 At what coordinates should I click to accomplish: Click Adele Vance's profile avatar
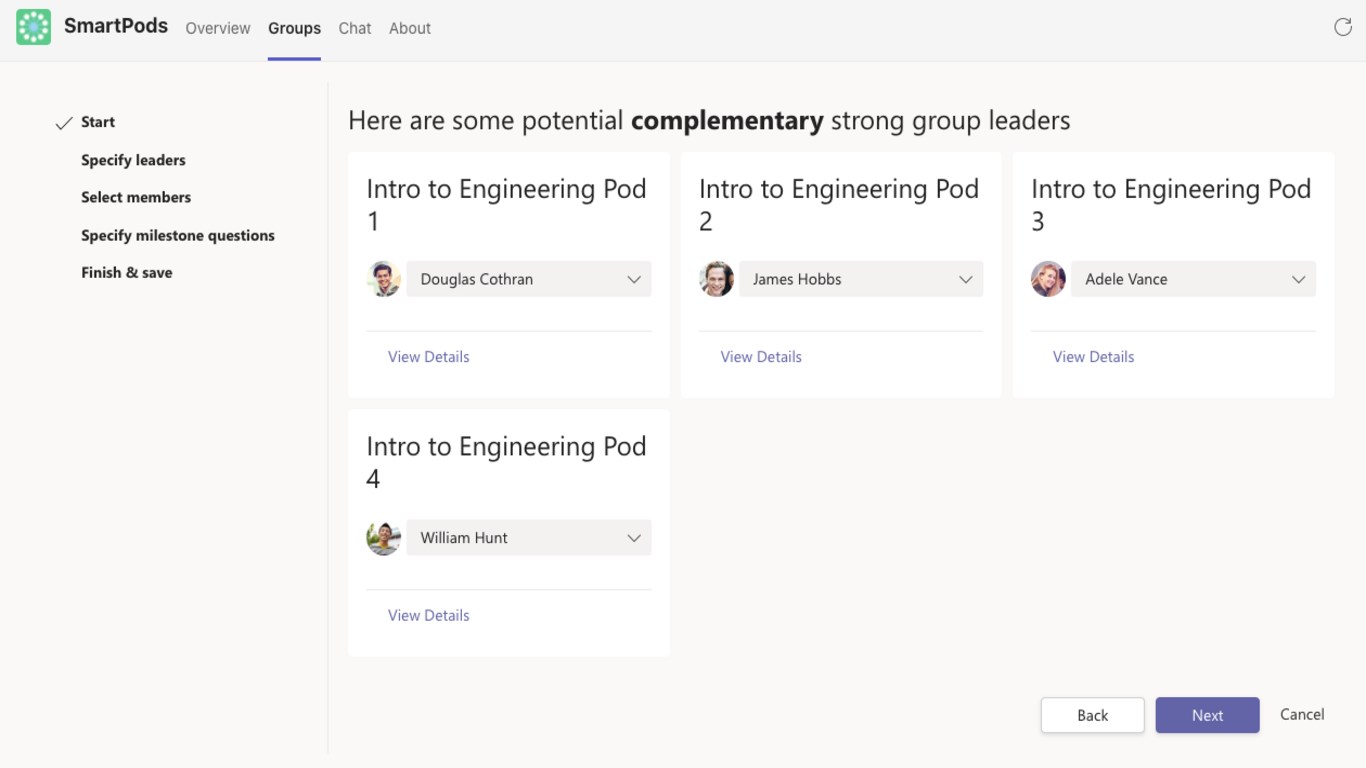coord(1048,279)
